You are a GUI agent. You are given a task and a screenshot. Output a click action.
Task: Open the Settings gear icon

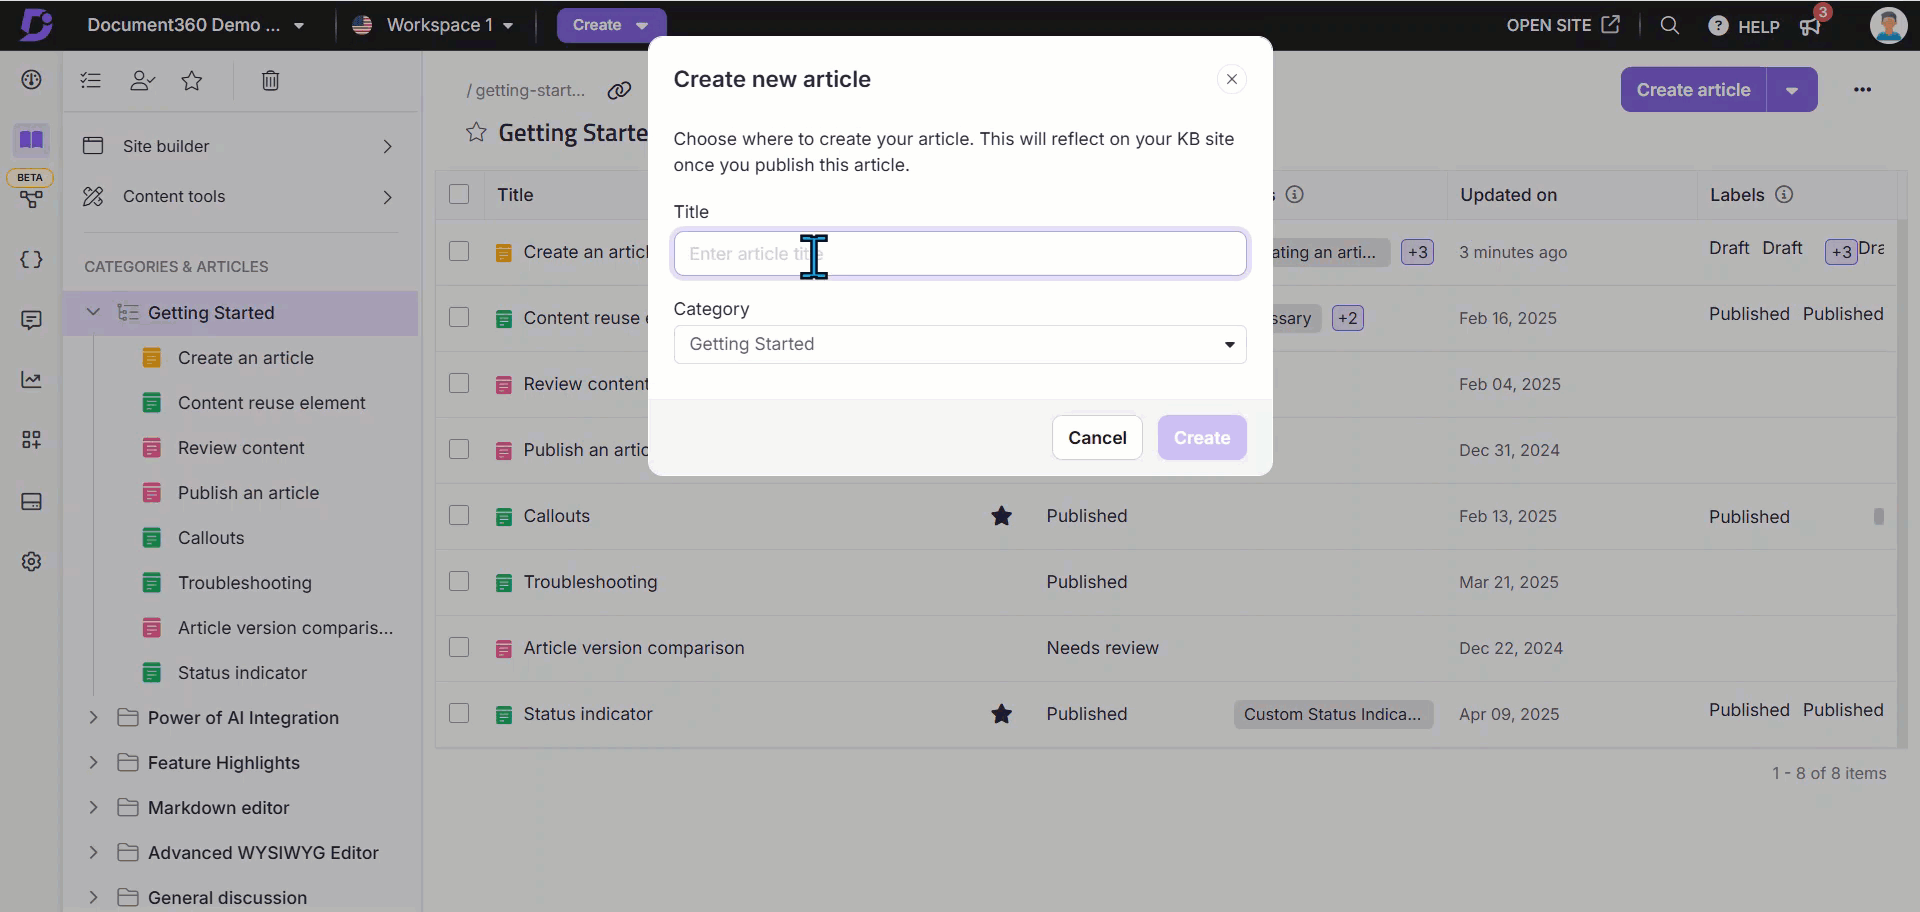point(31,562)
